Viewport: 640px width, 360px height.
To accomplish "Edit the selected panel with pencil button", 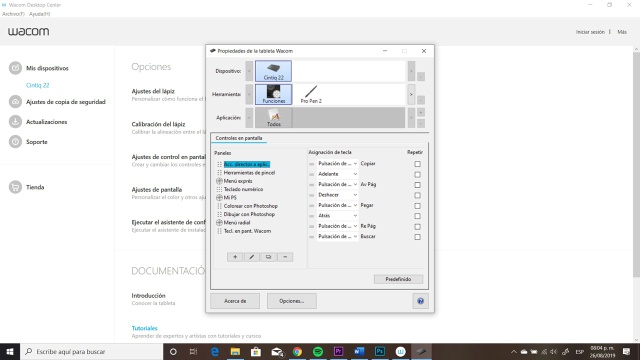I will [252, 257].
